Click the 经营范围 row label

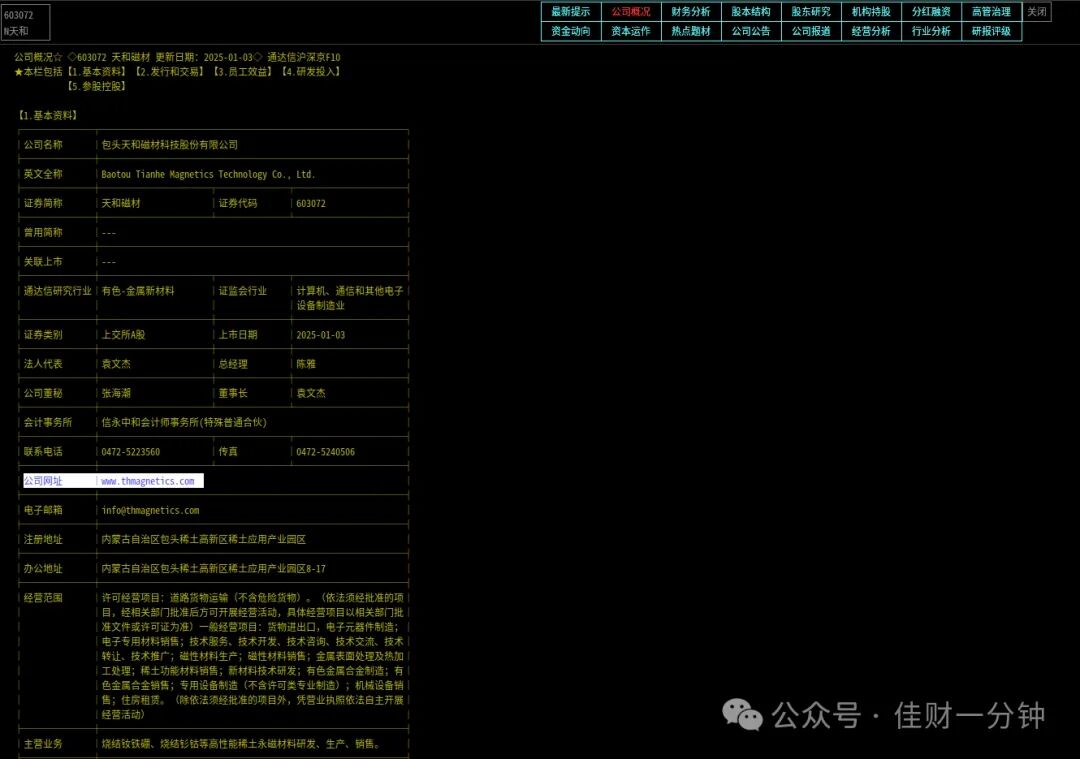coord(43,598)
